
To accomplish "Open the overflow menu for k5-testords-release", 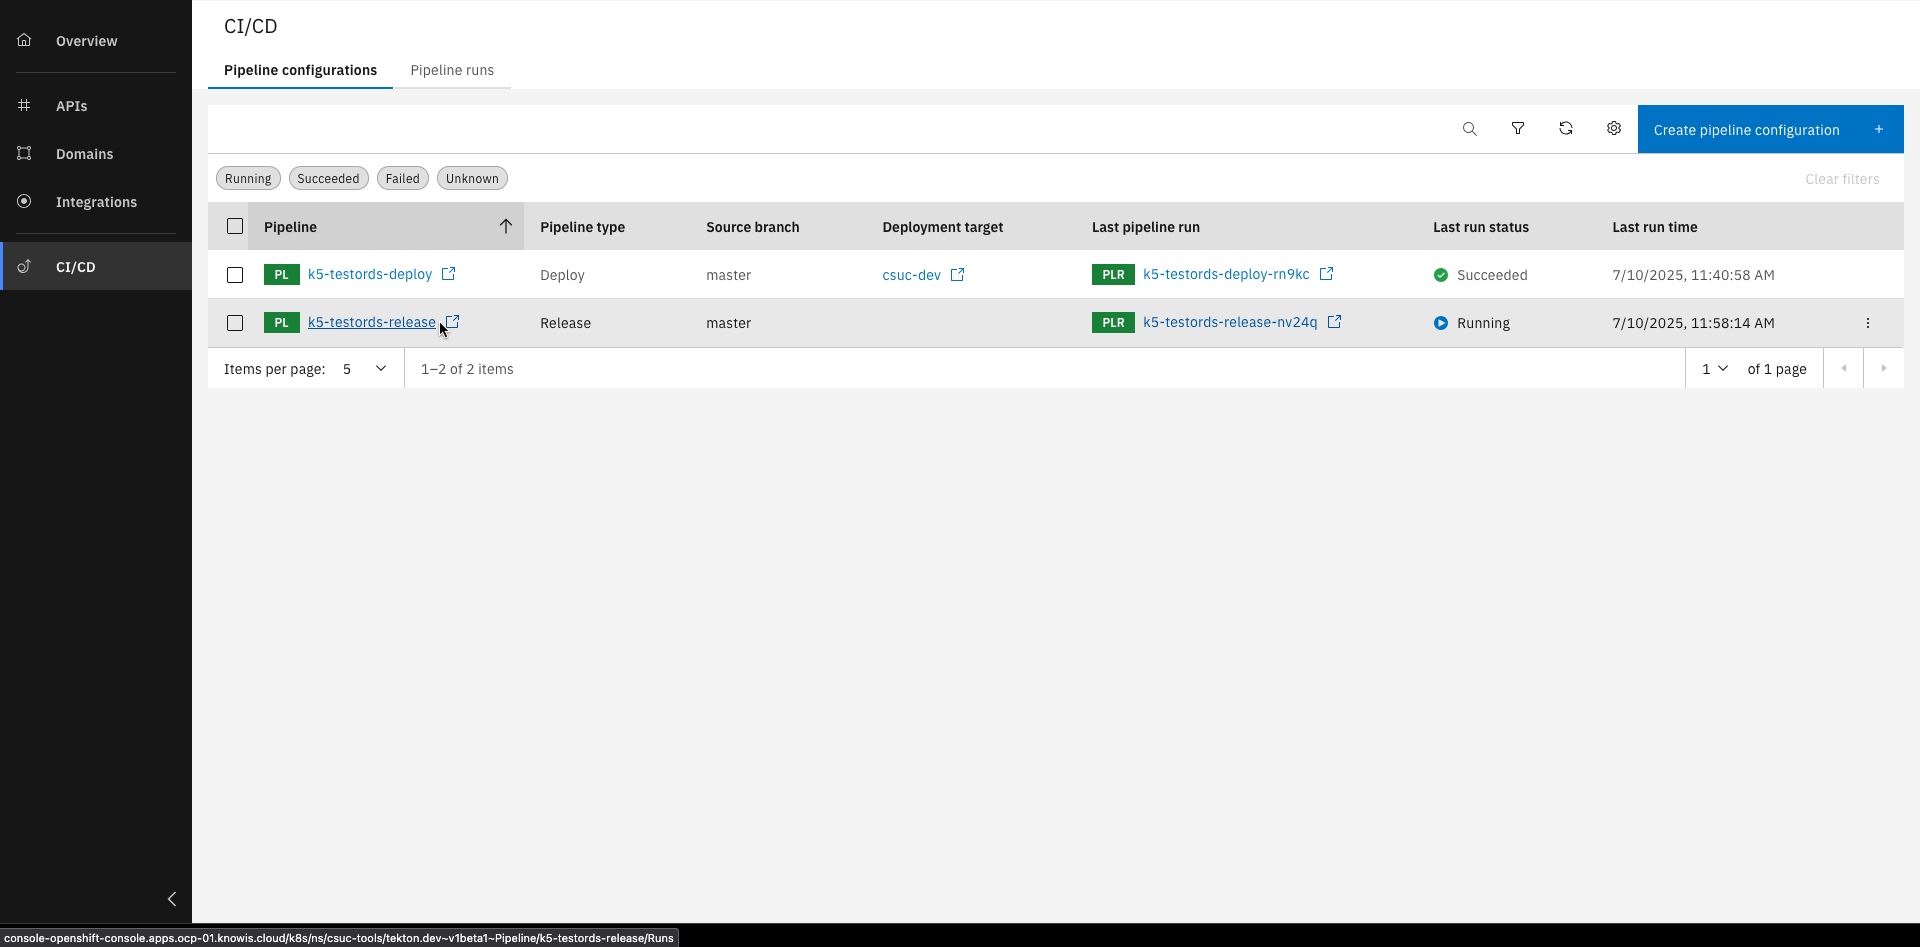I will (1868, 322).
